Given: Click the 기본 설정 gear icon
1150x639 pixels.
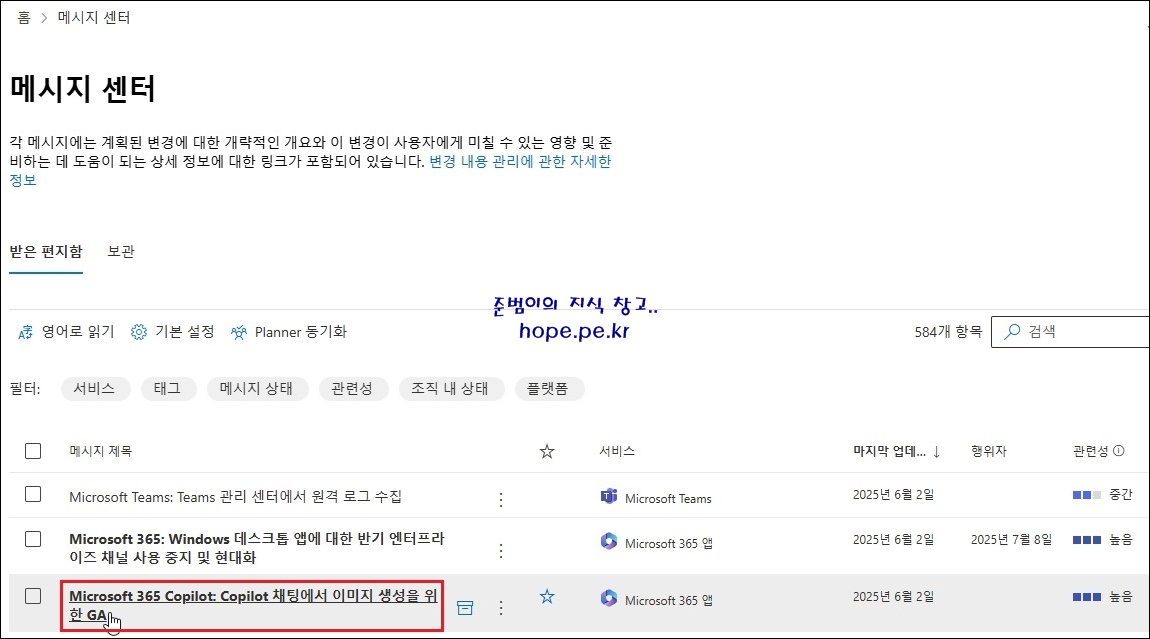Looking at the screenshot, I should 139,332.
